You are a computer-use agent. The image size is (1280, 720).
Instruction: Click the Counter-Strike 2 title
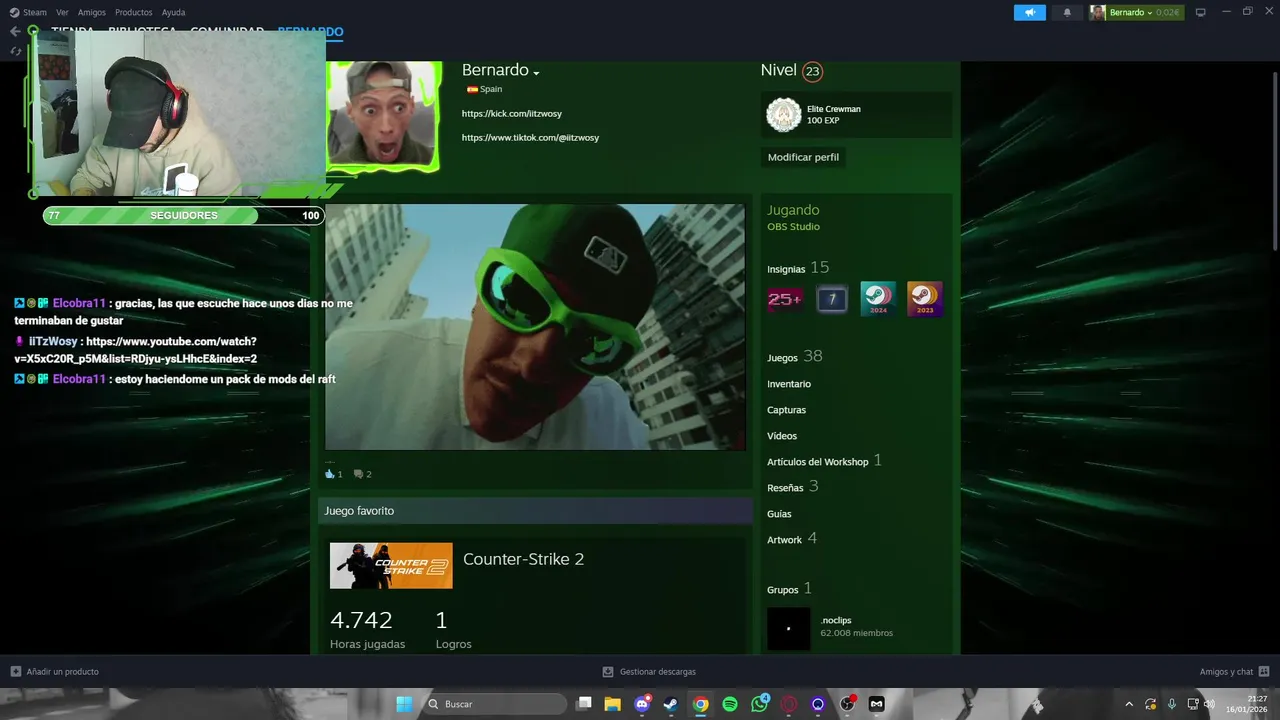pyautogui.click(x=523, y=559)
